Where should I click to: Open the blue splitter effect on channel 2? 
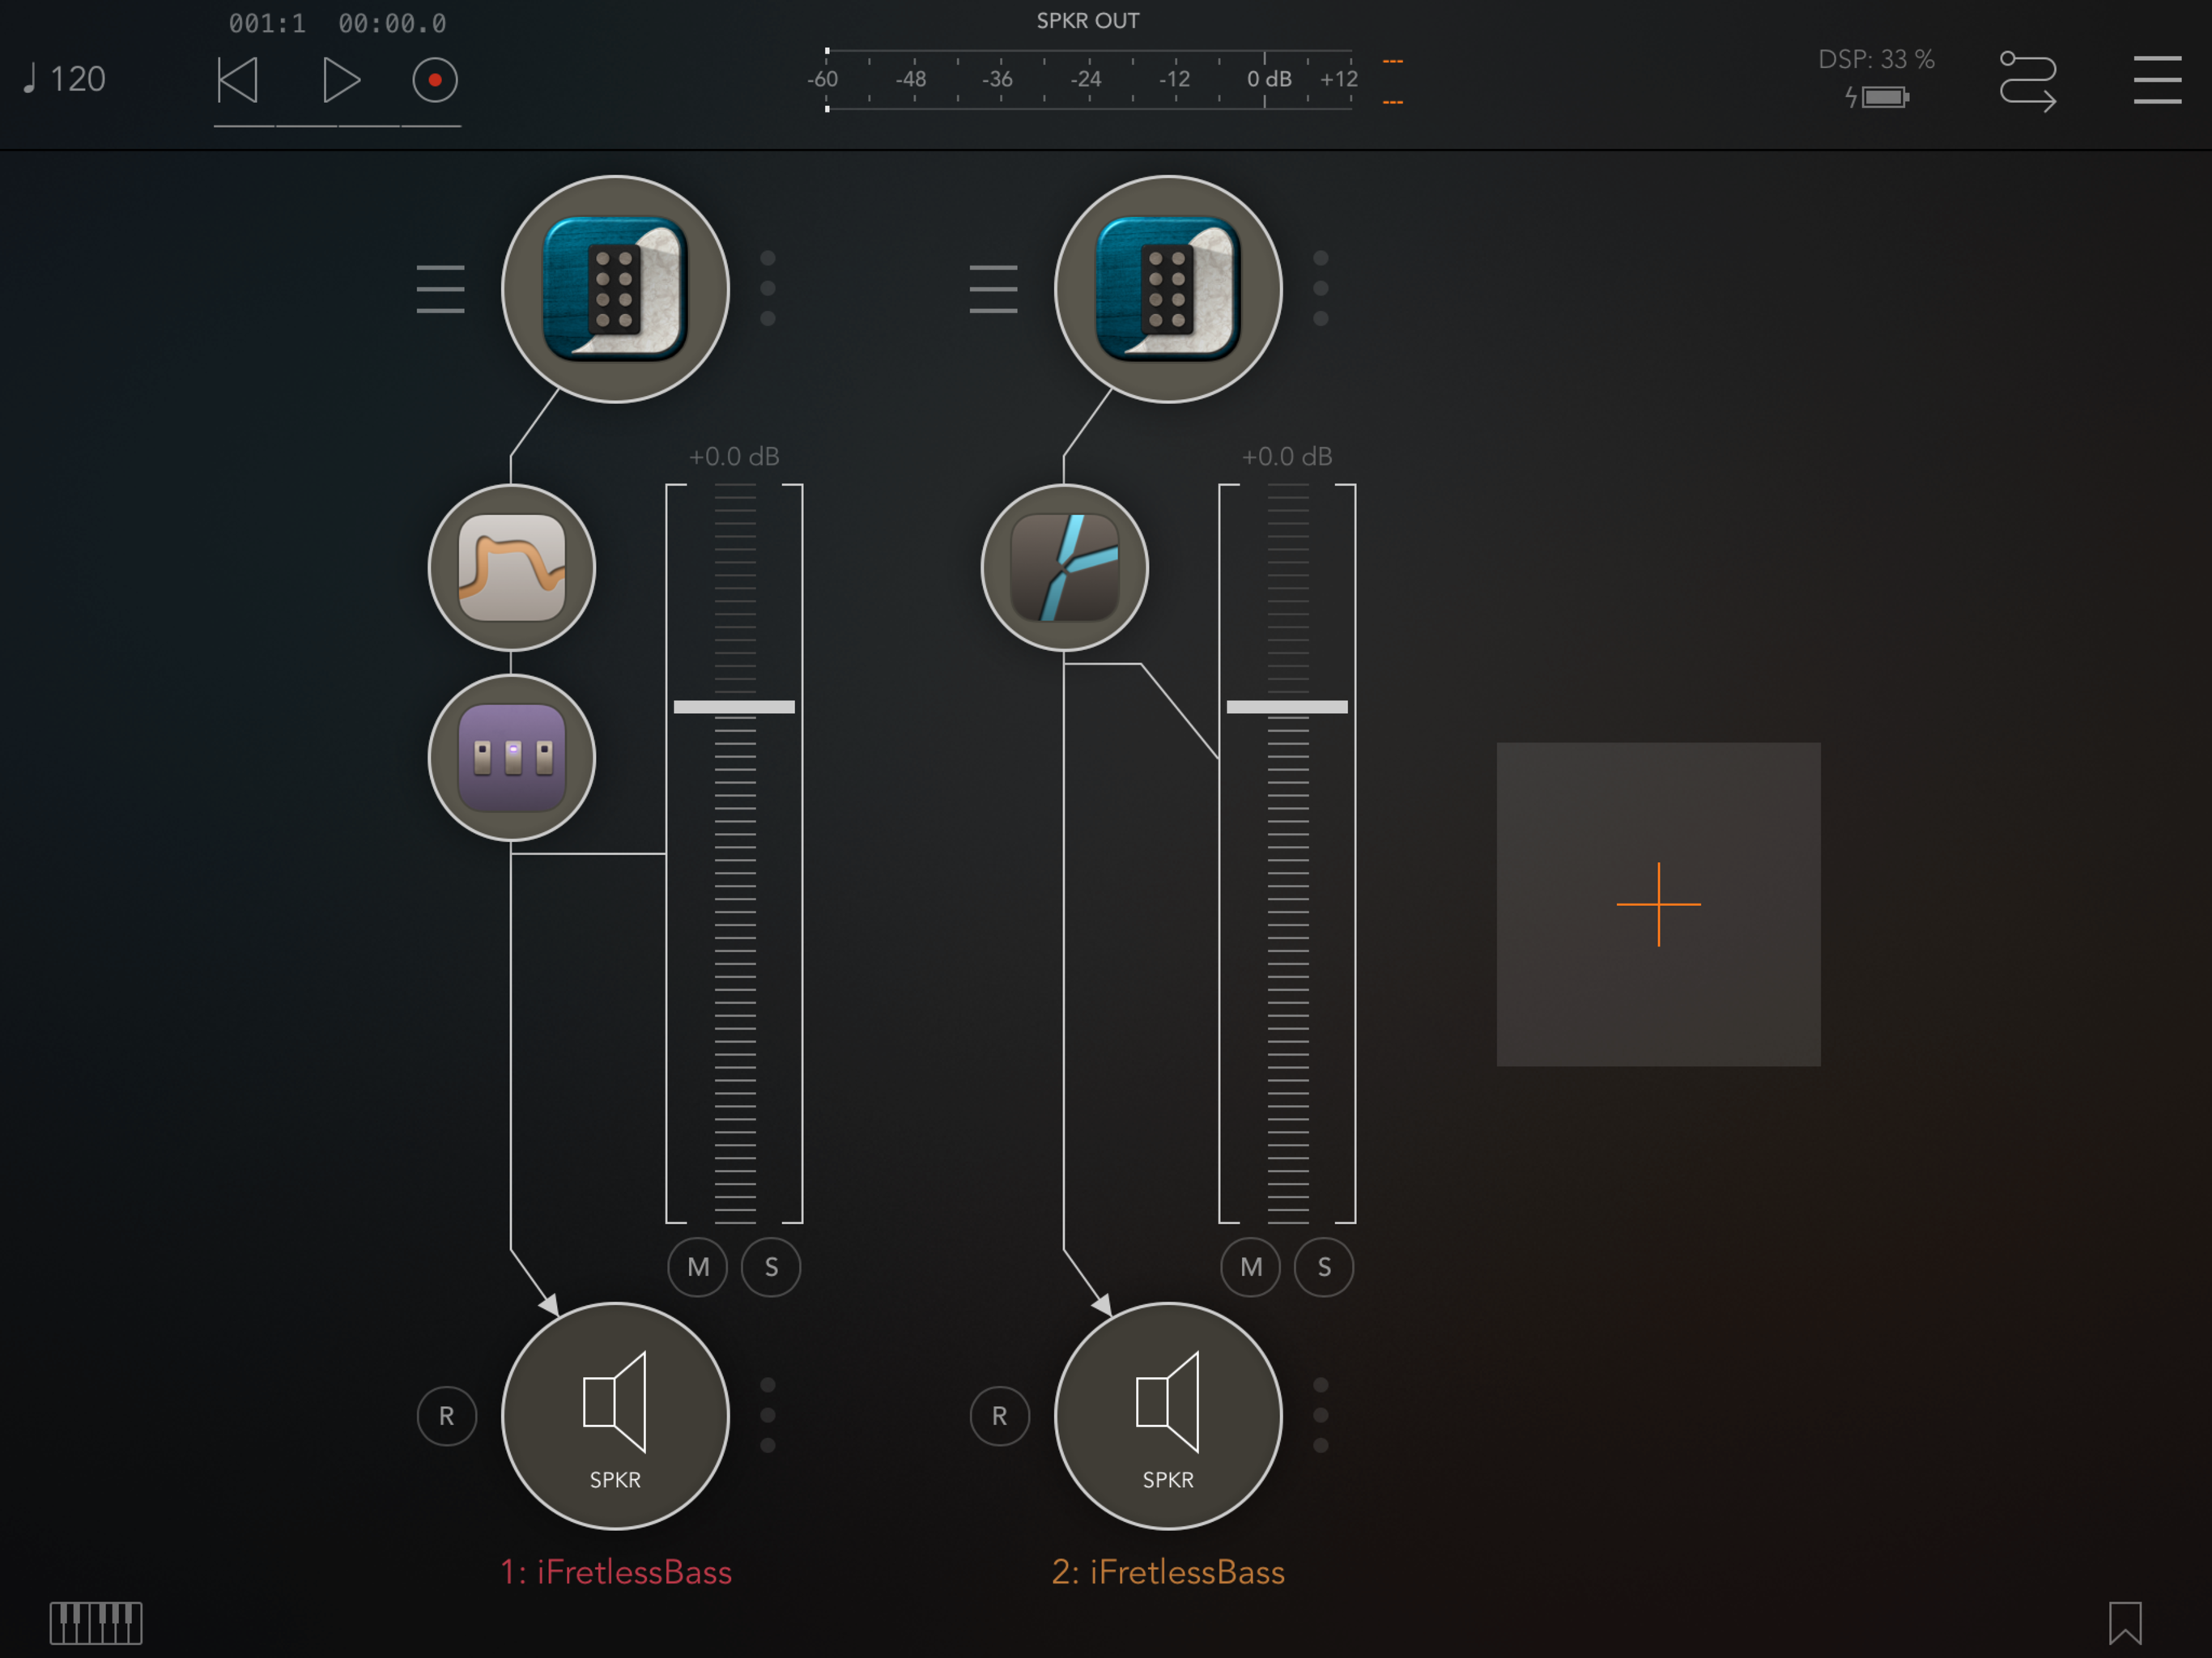(x=1065, y=568)
